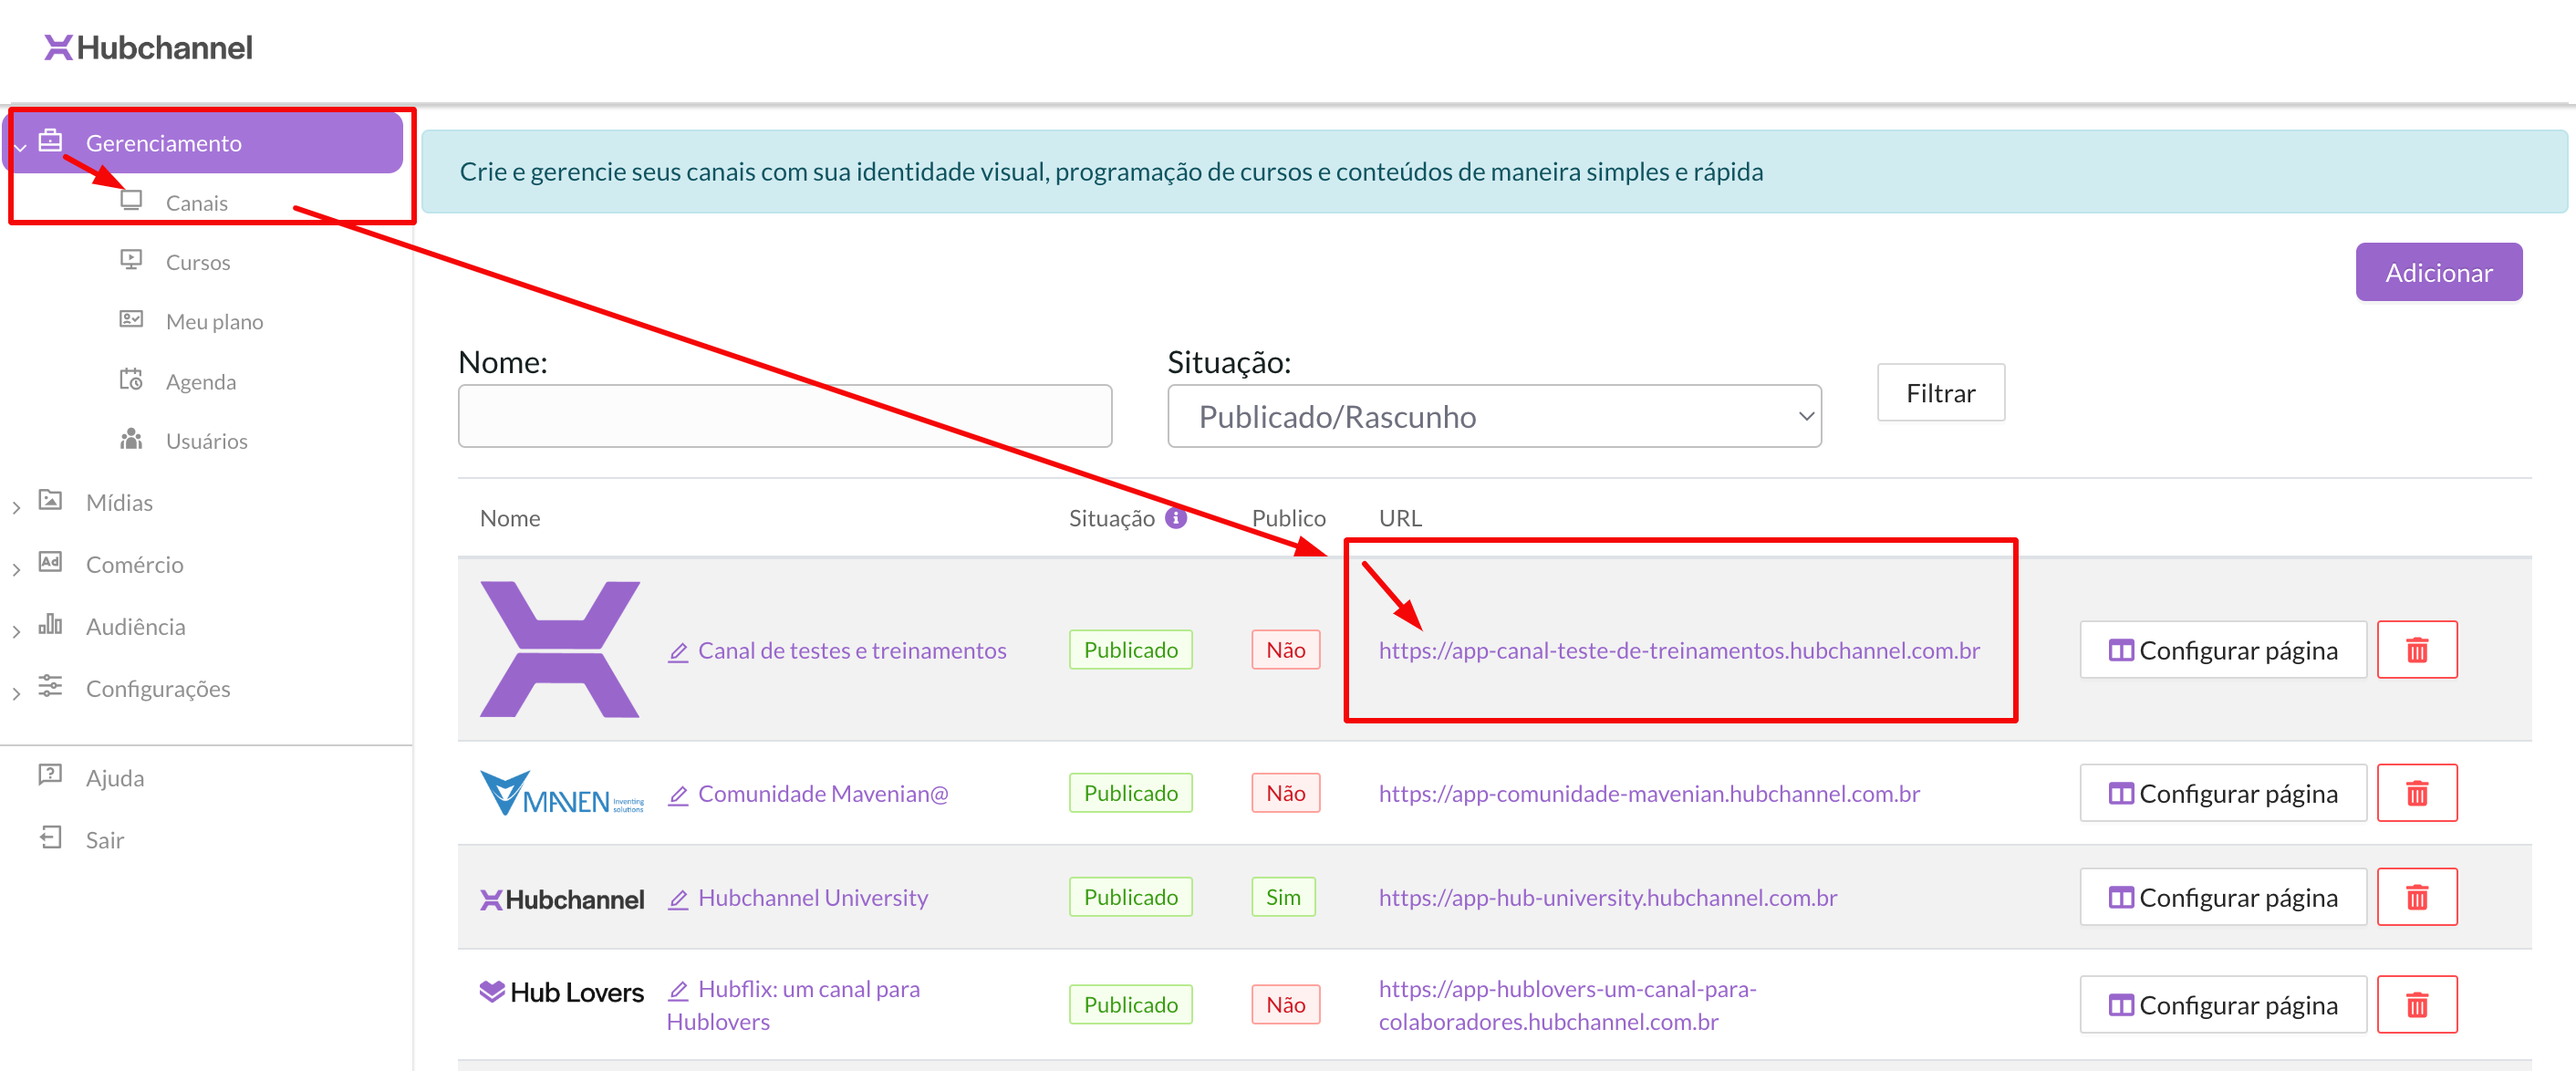Open the Cursos menu item
The width and height of the screenshot is (2576, 1071).
(x=197, y=262)
